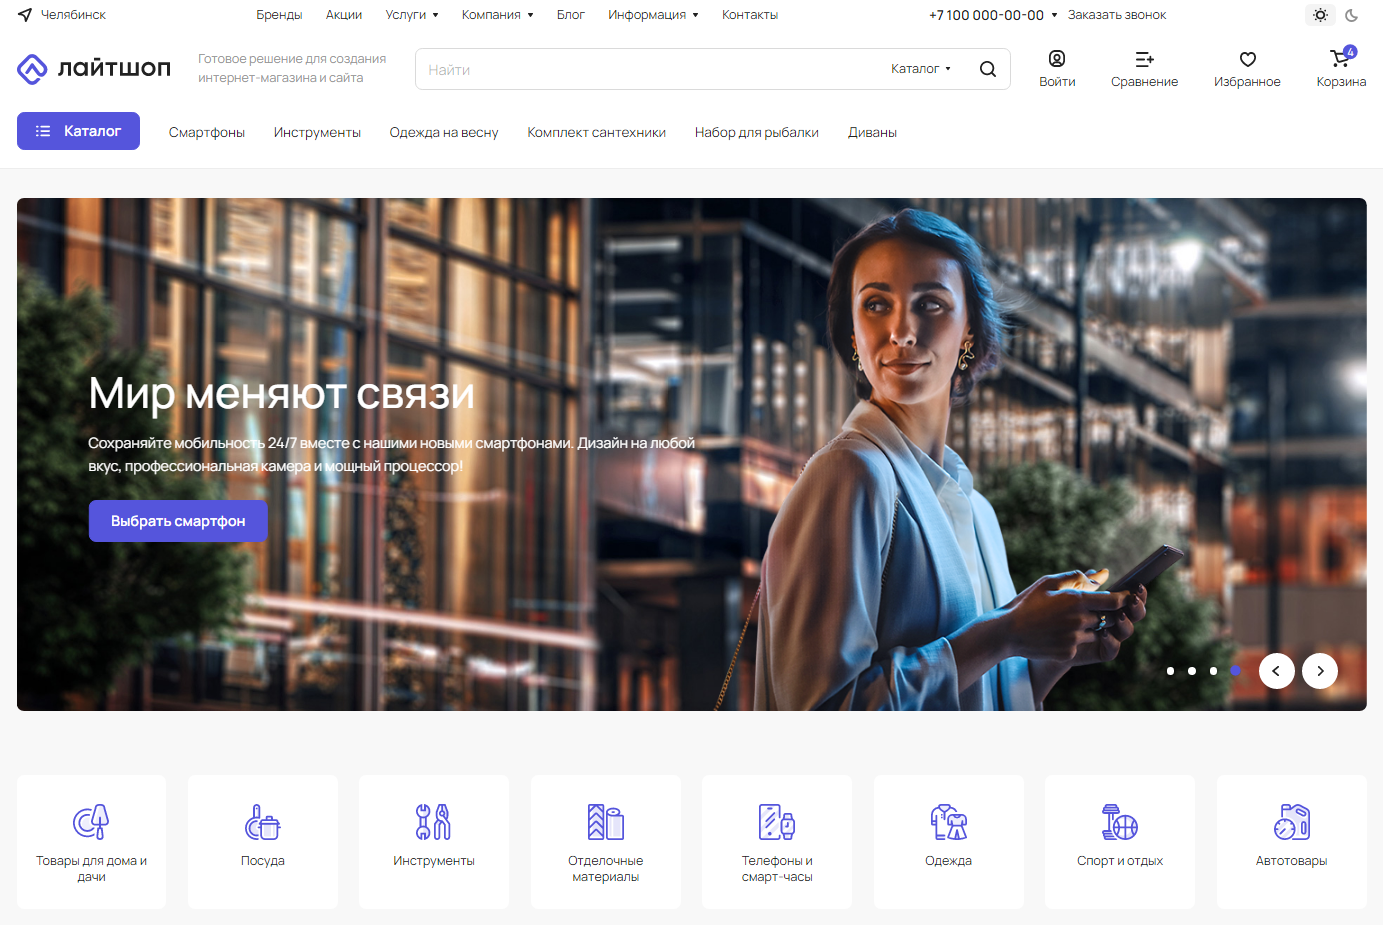This screenshot has height=925, width=1383.
Task: Open the Акции menu item
Action: tap(344, 15)
